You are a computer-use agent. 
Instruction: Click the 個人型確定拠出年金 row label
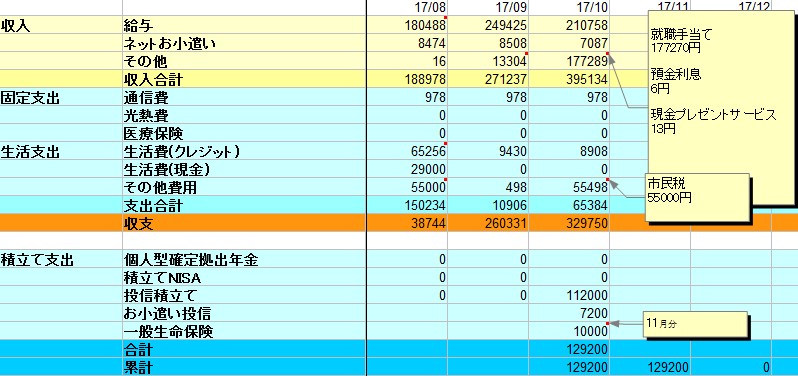[x=244, y=259]
